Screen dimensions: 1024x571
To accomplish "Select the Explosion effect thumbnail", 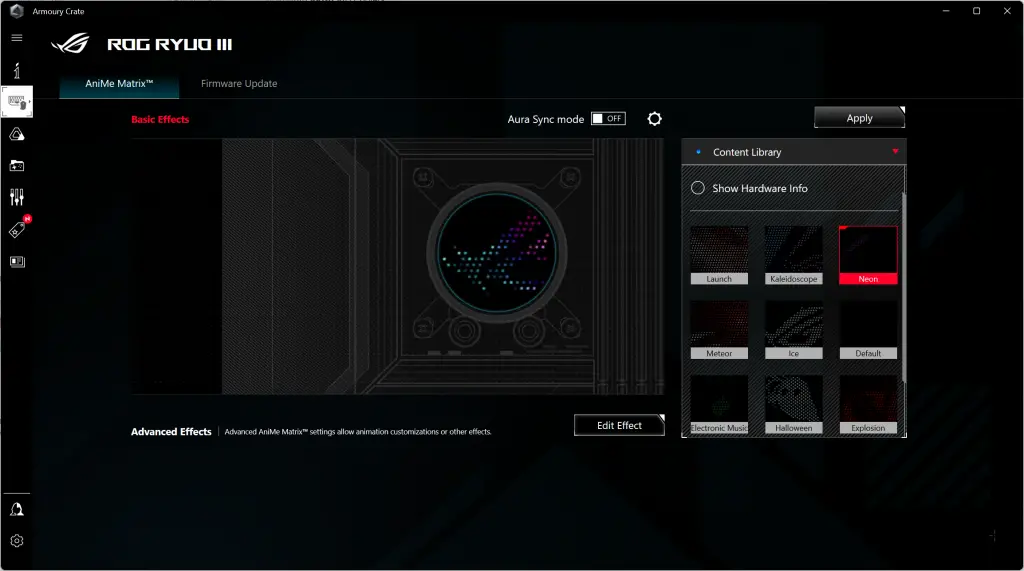I will [x=868, y=404].
